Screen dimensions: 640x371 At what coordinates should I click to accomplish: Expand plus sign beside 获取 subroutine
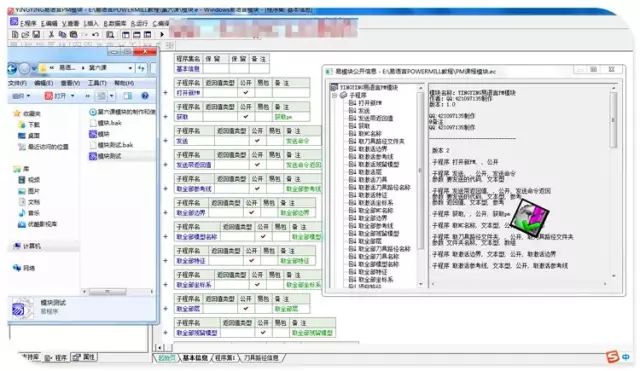point(166,117)
